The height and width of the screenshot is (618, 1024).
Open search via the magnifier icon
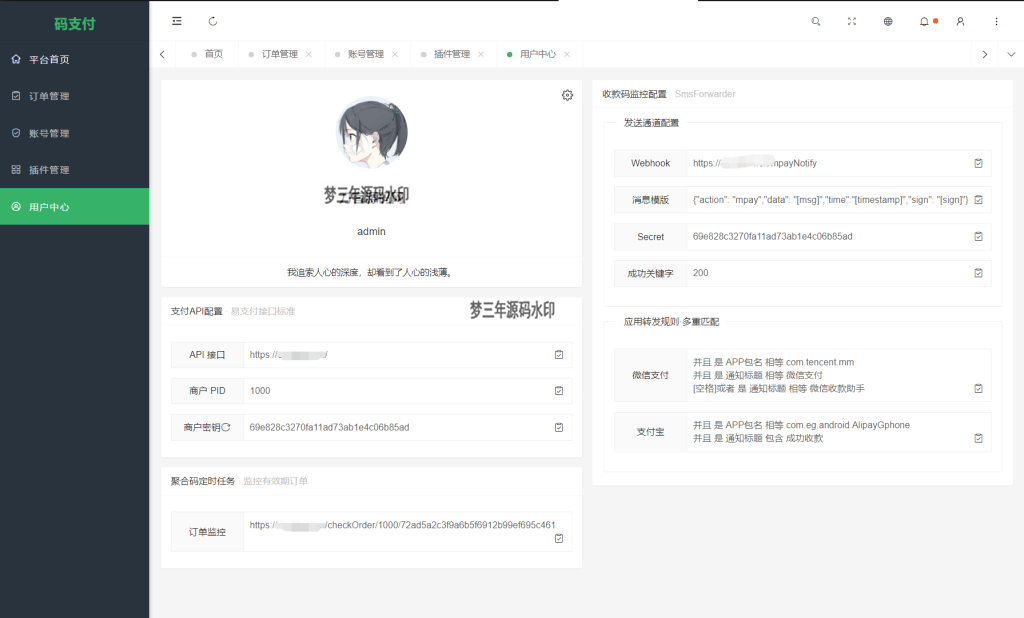tap(816, 21)
